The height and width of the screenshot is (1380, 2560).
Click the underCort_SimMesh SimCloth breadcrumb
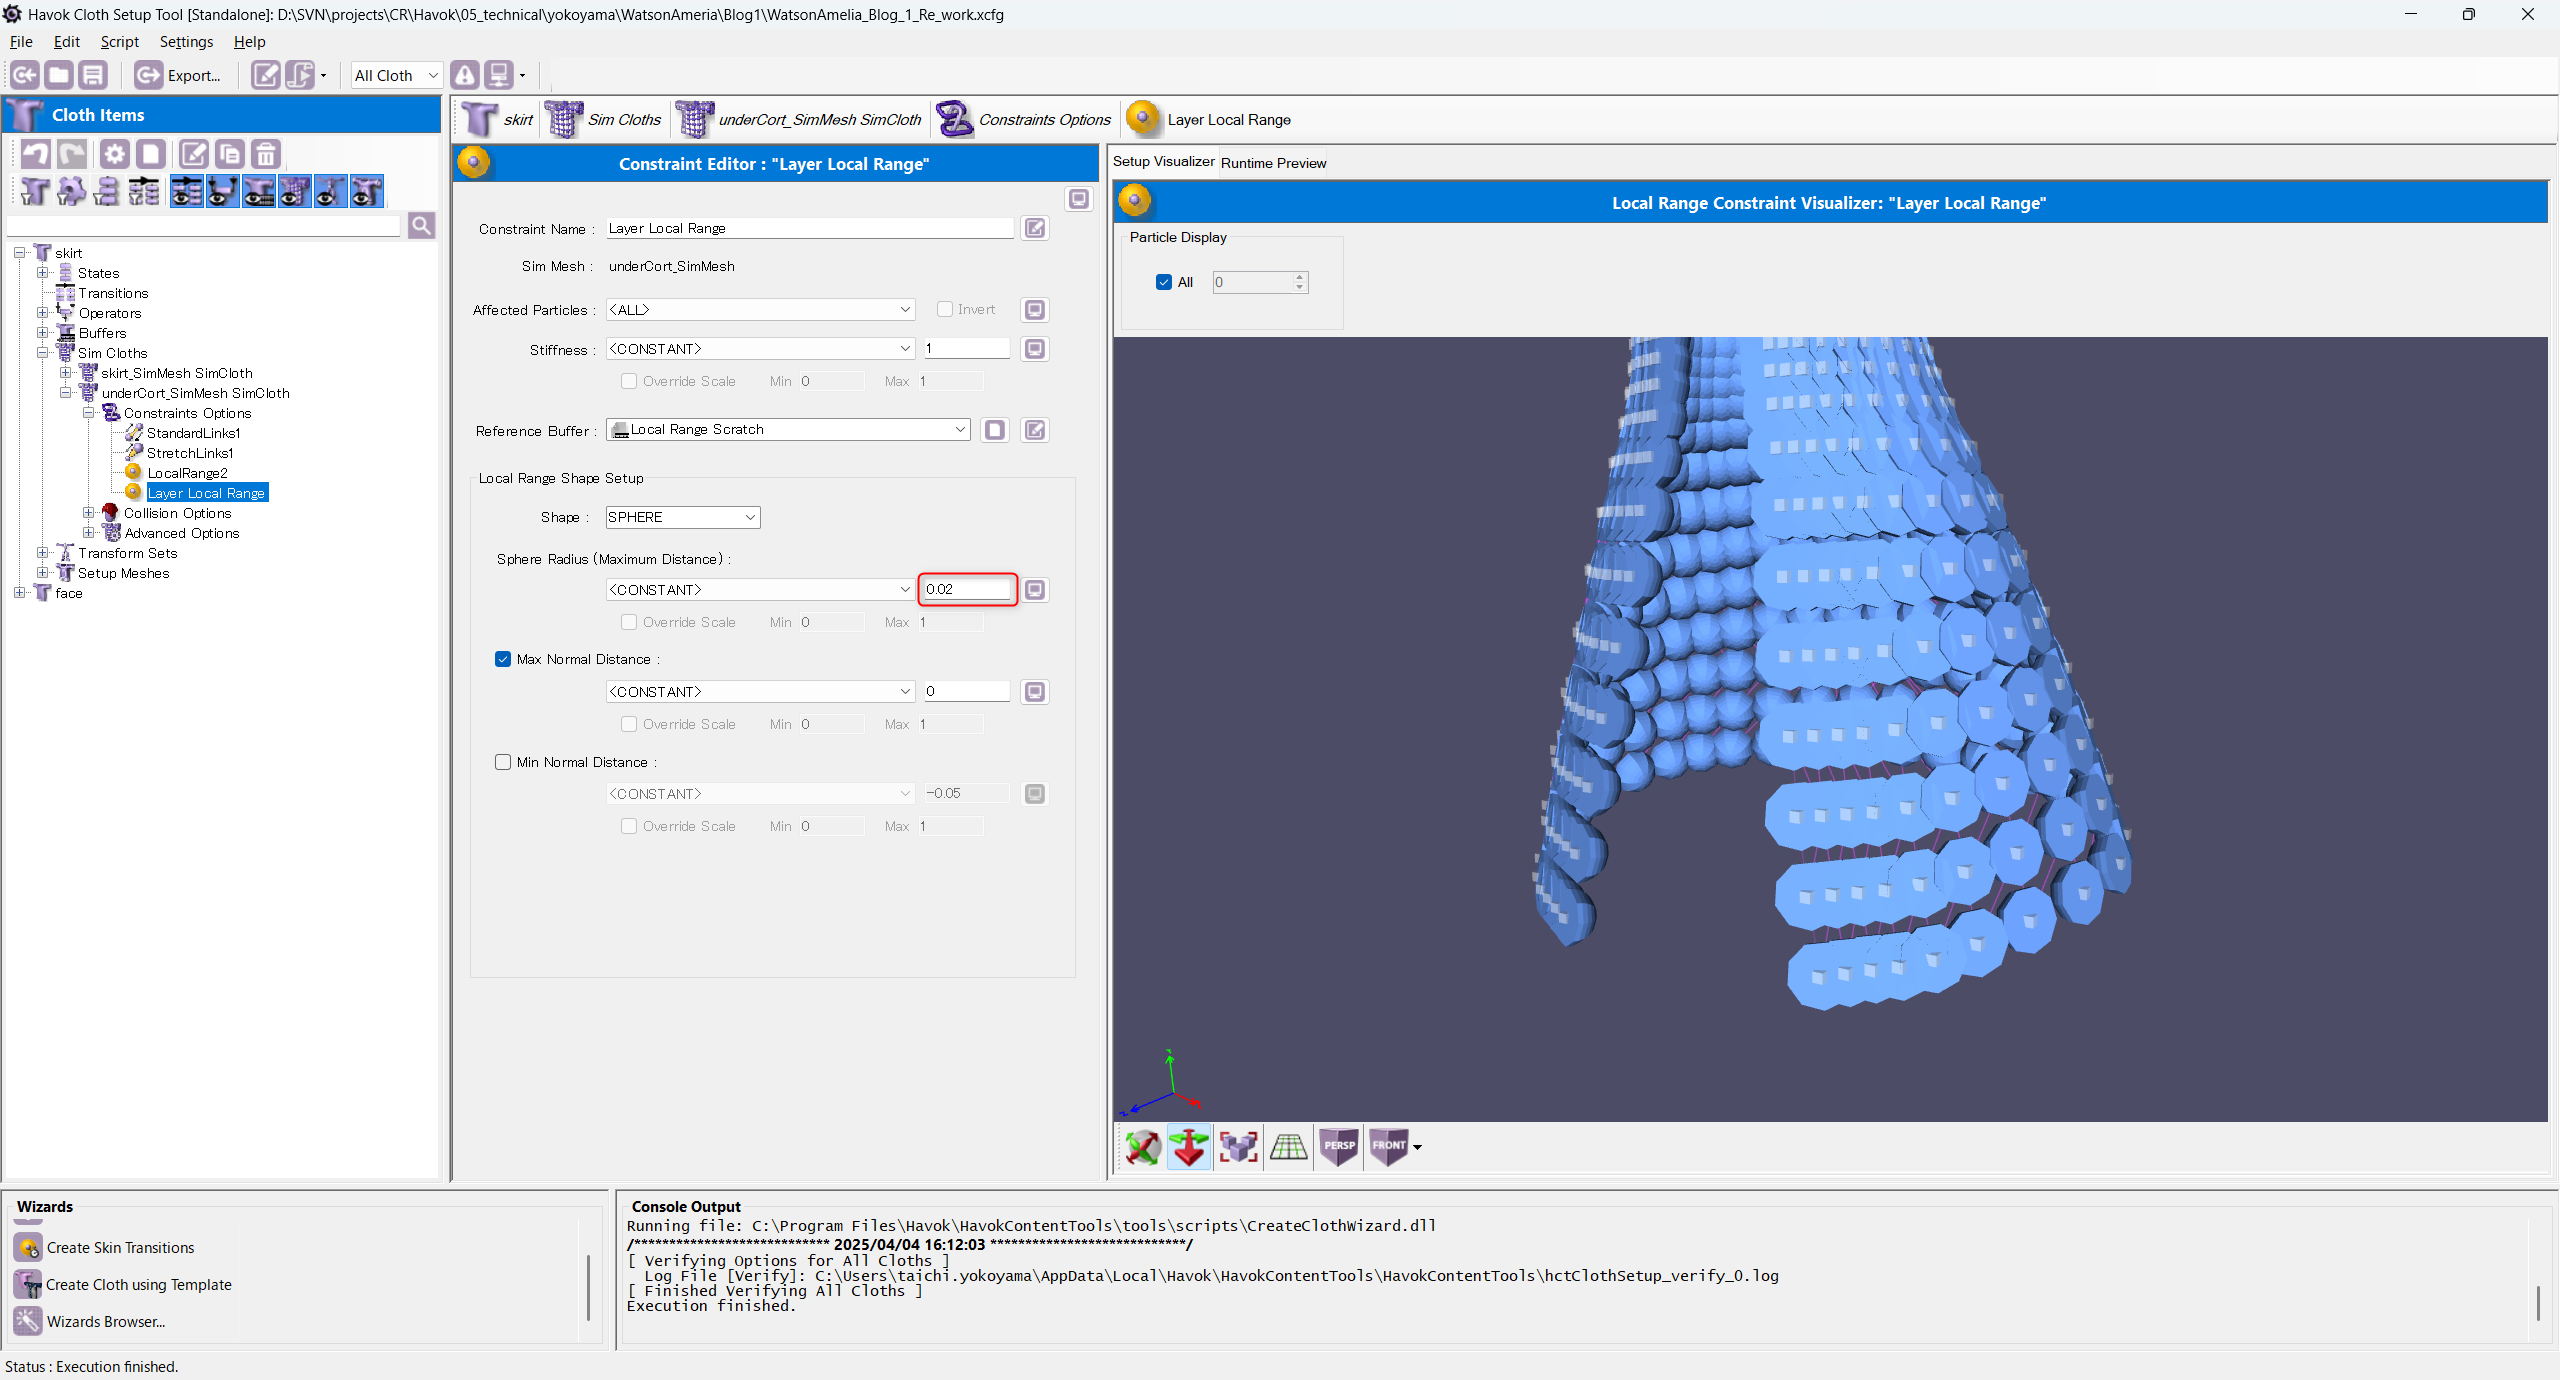799,120
